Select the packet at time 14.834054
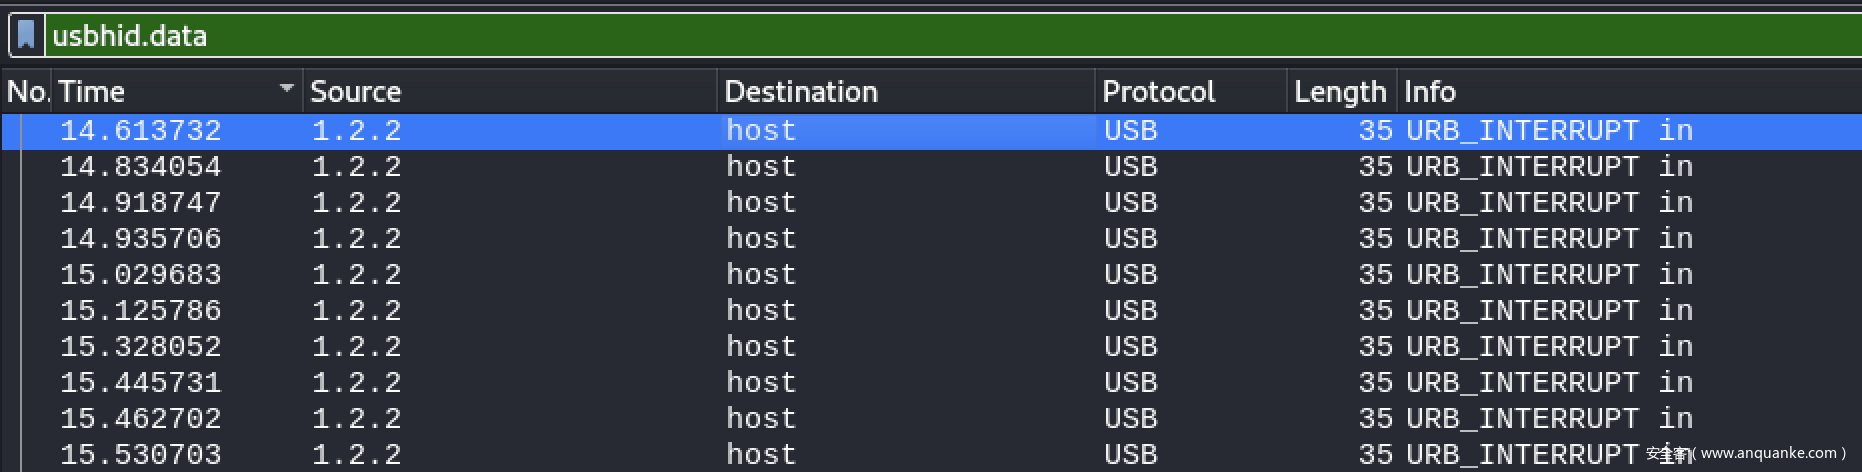The height and width of the screenshot is (472, 1862). point(141,167)
